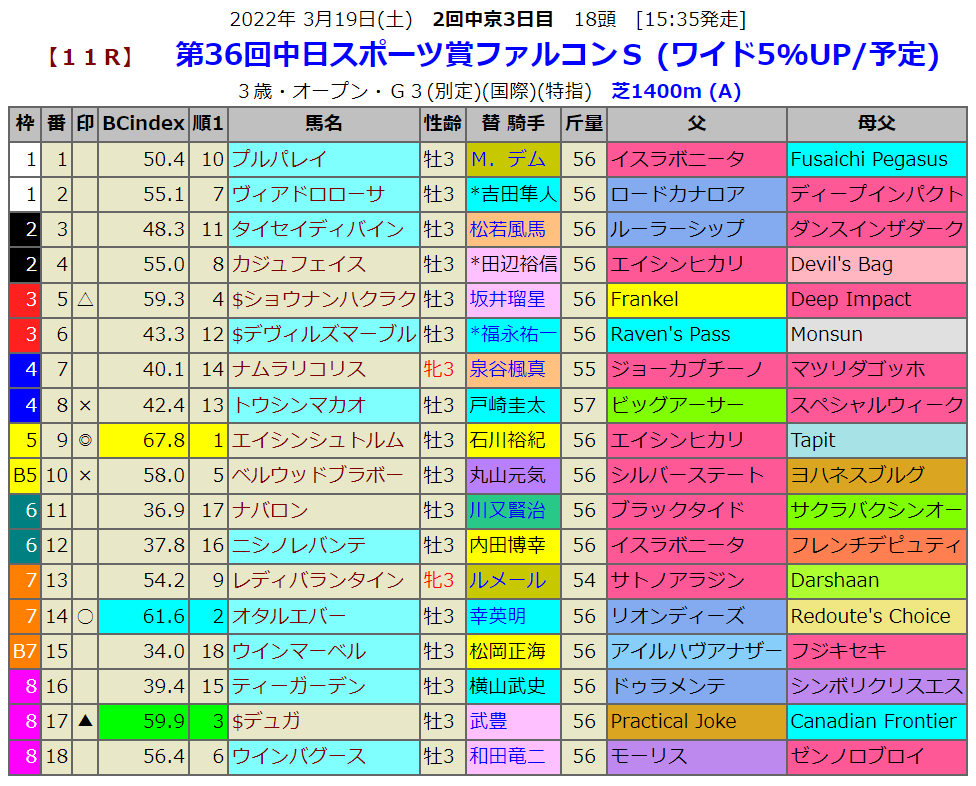Click the 芝1400m (A) course text
Image resolution: width=976 pixels, height=786 pixels.
676,92
